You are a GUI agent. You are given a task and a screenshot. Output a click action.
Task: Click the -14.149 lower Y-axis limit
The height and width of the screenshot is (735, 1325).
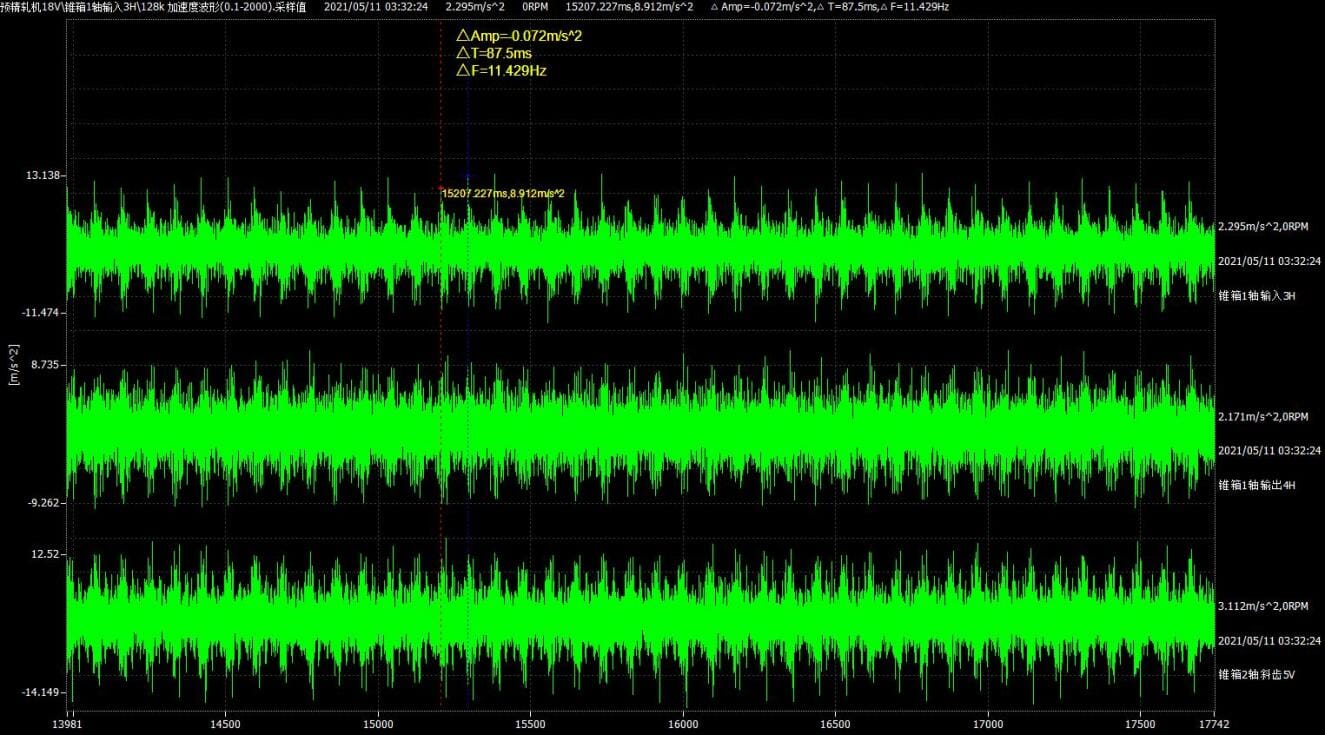point(42,692)
